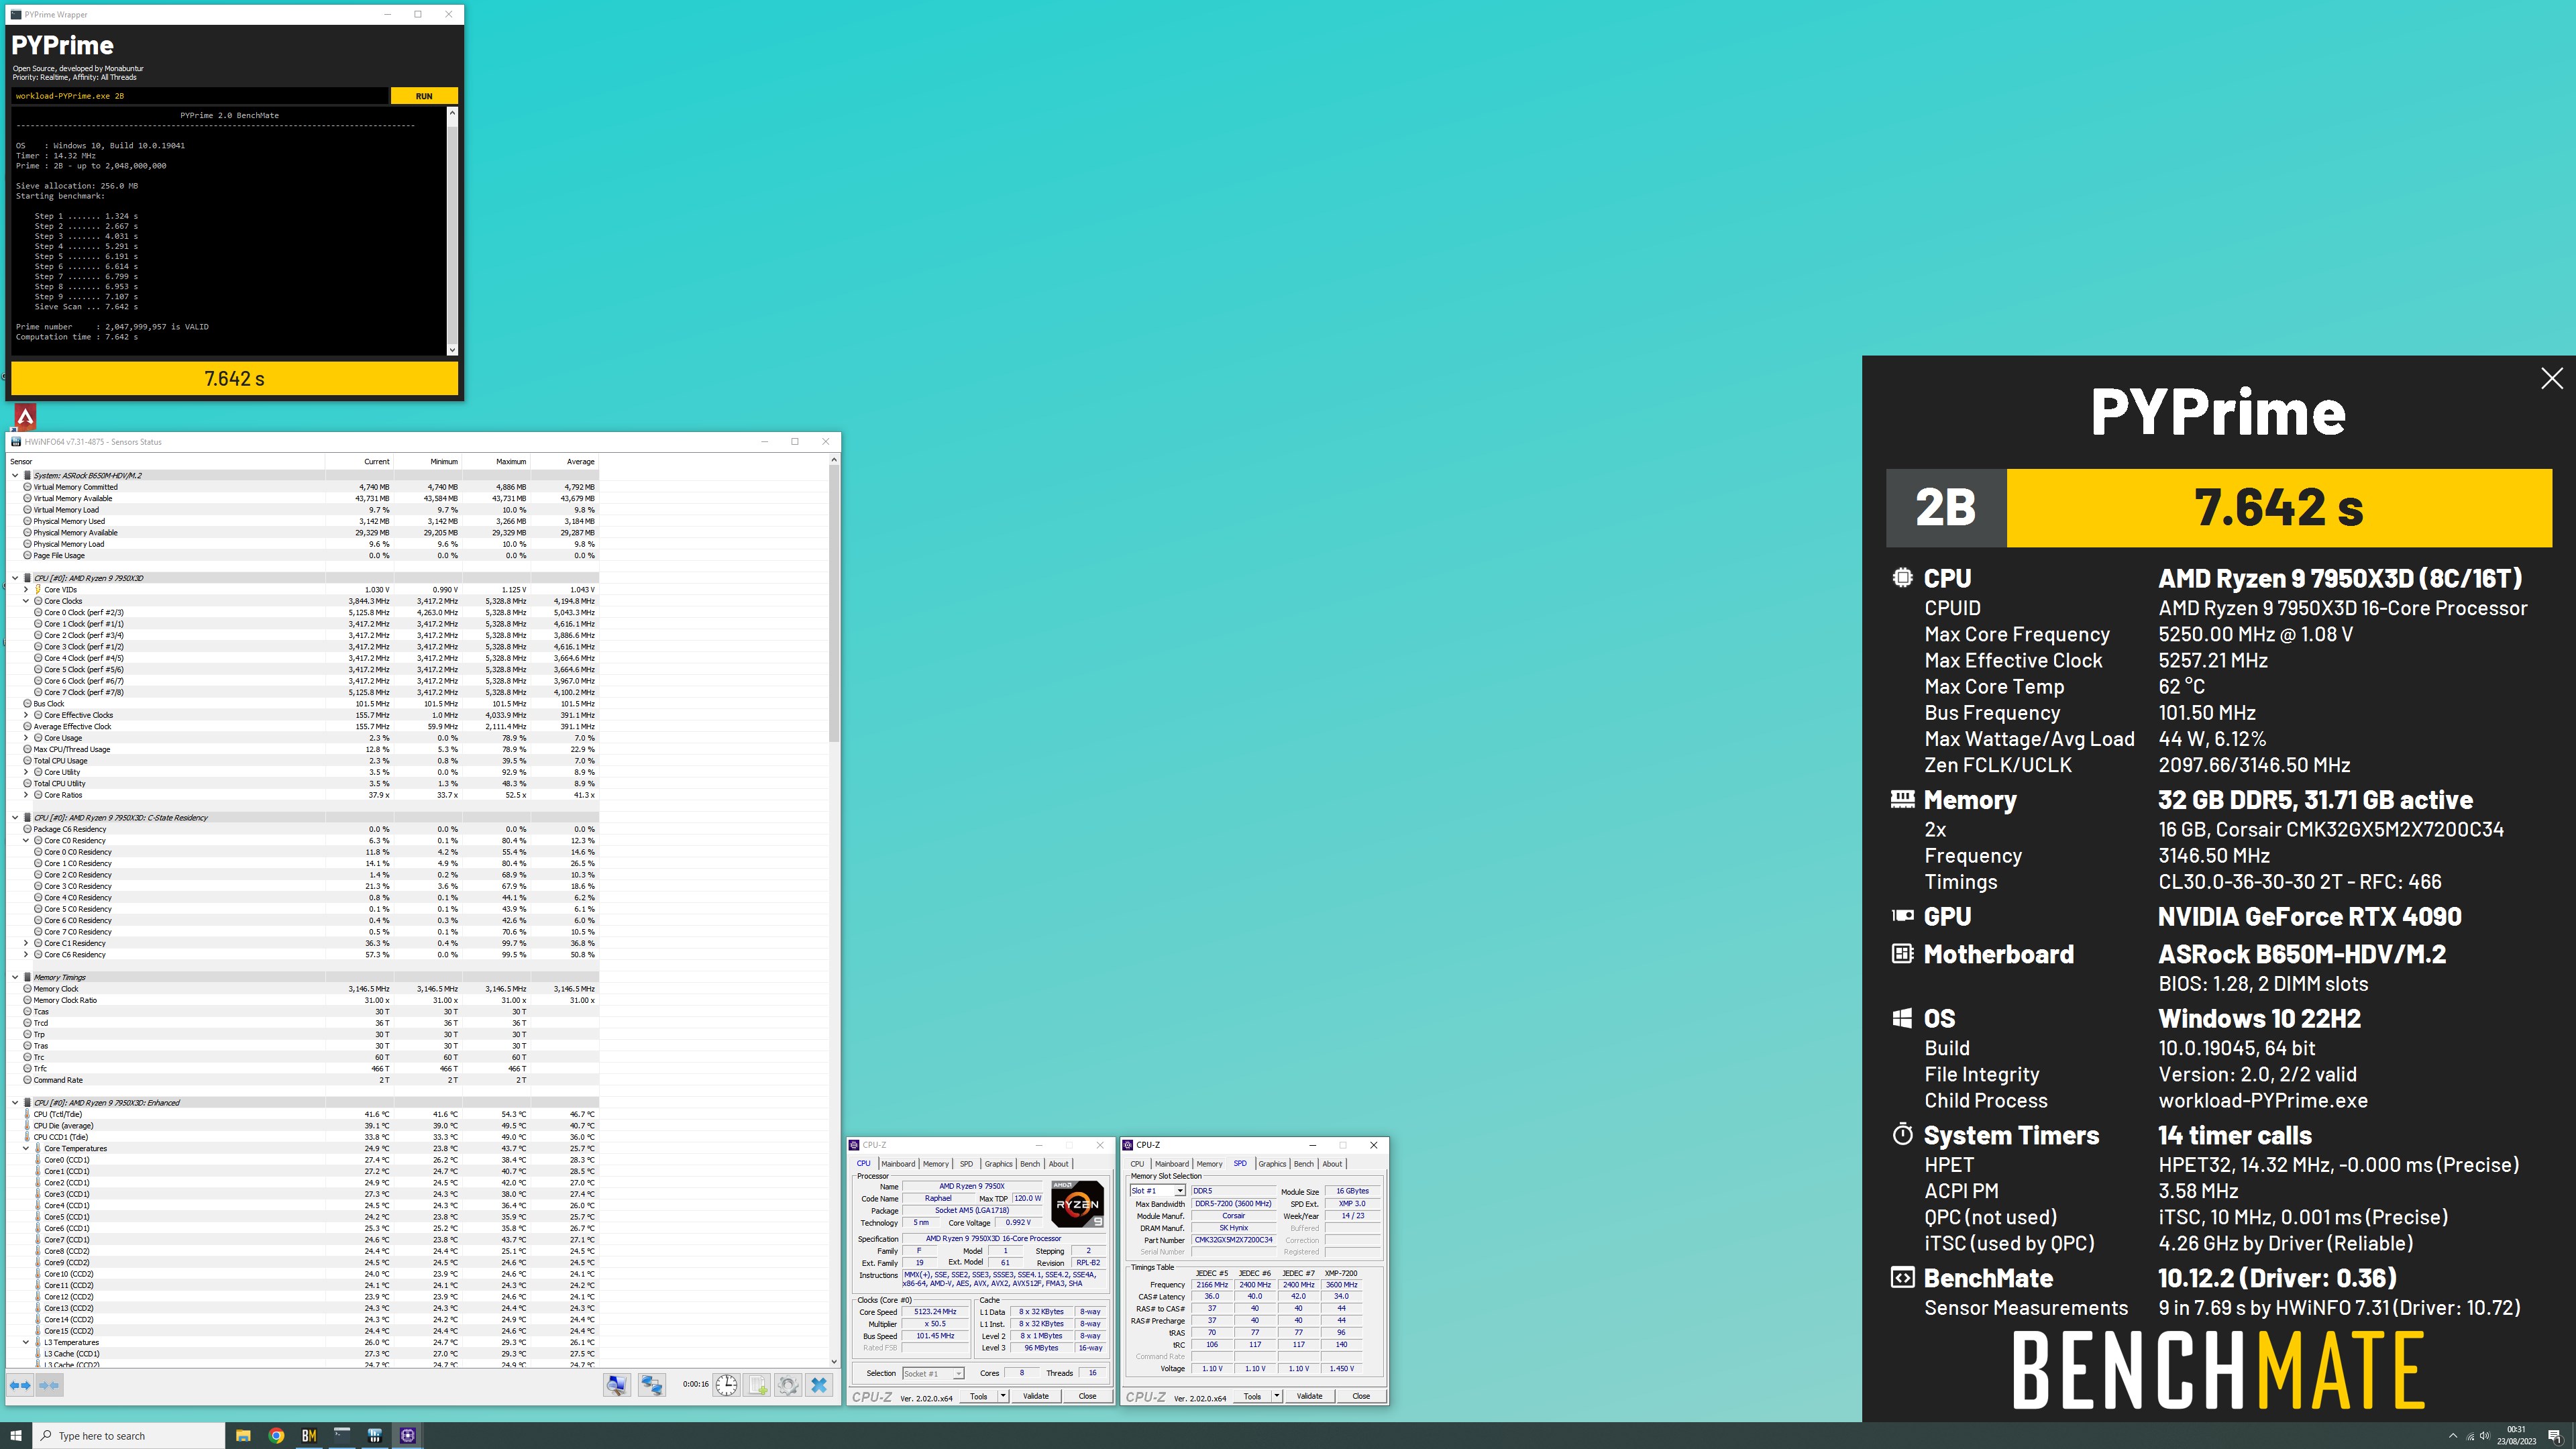Click taskbar clock showing 00:31
The width and height of the screenshot is (2576, 1449).
[2516, 1435]
